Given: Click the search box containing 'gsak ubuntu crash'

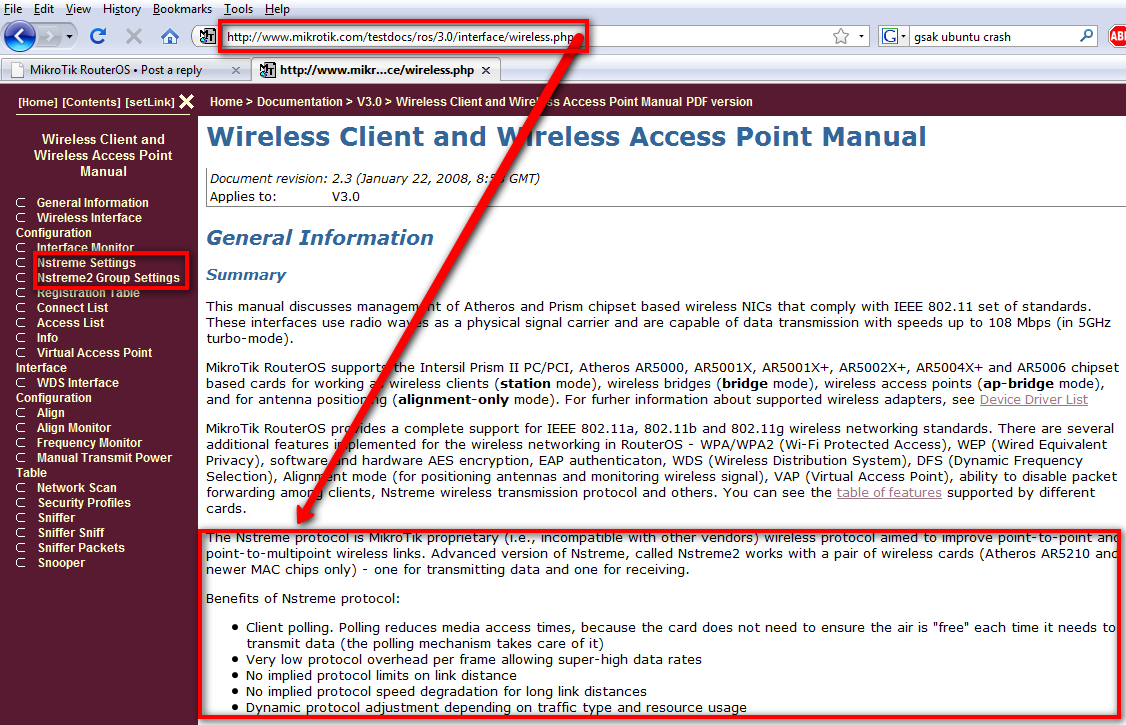Looking at the screenshot, I should pyautogui.click(x=994, y=37).
